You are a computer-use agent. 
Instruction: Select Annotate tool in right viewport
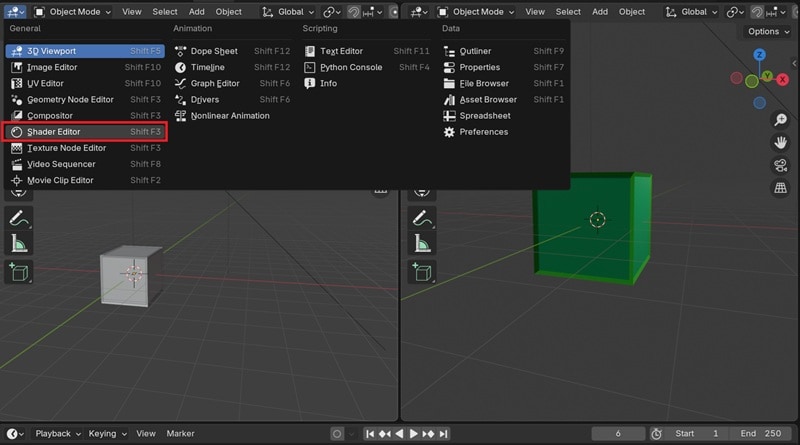(422, 218)
